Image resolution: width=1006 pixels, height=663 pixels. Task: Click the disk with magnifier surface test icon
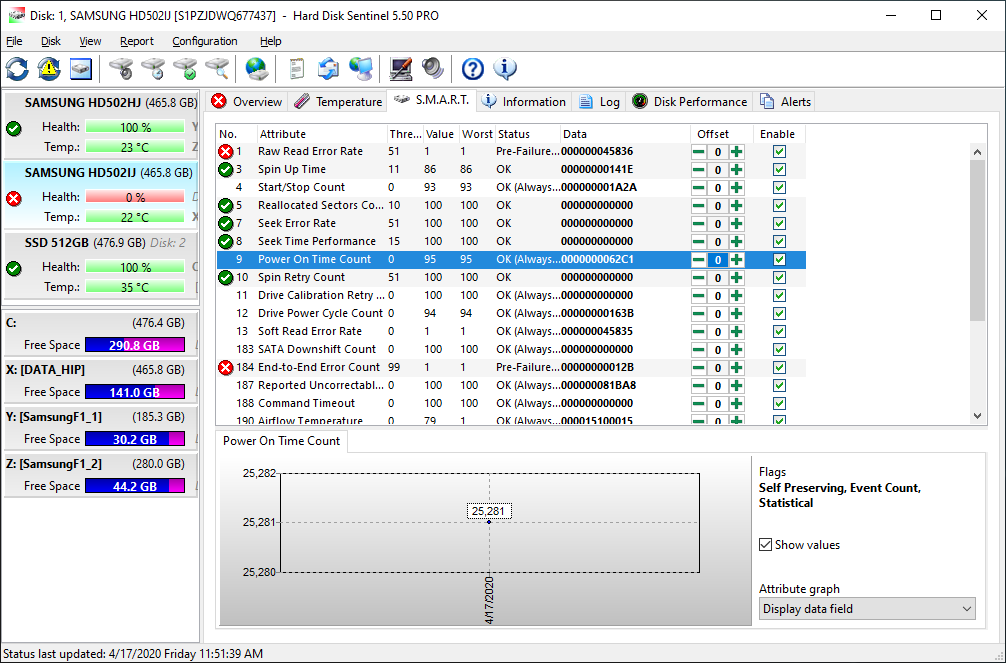(217, 69)
